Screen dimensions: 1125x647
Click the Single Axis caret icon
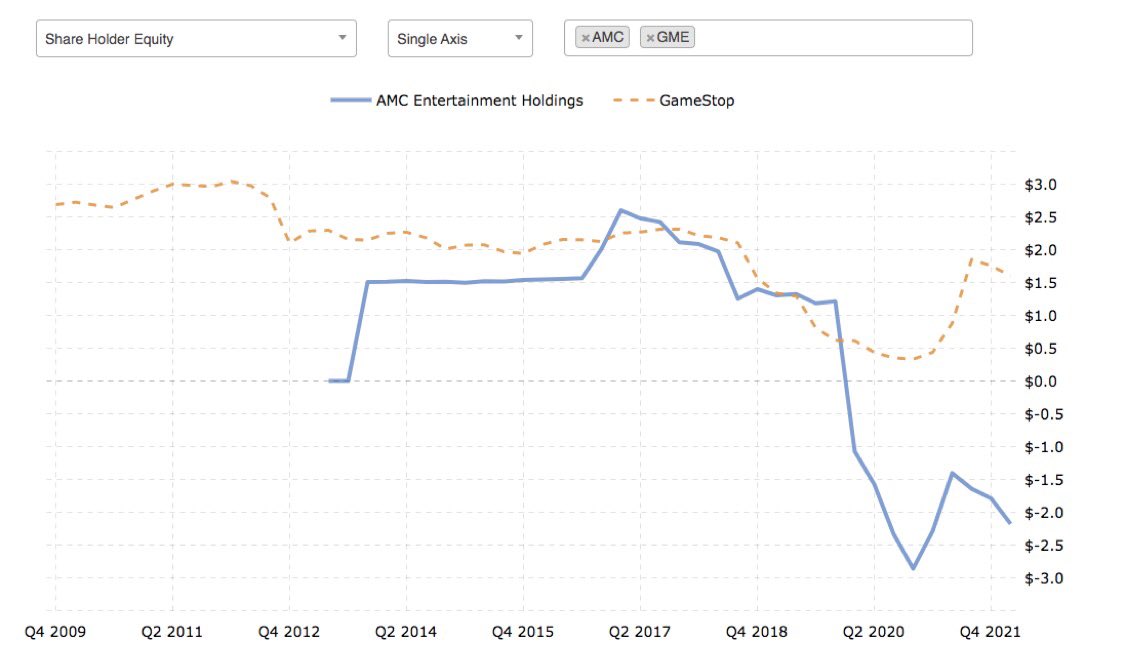[x=517, y=38]
